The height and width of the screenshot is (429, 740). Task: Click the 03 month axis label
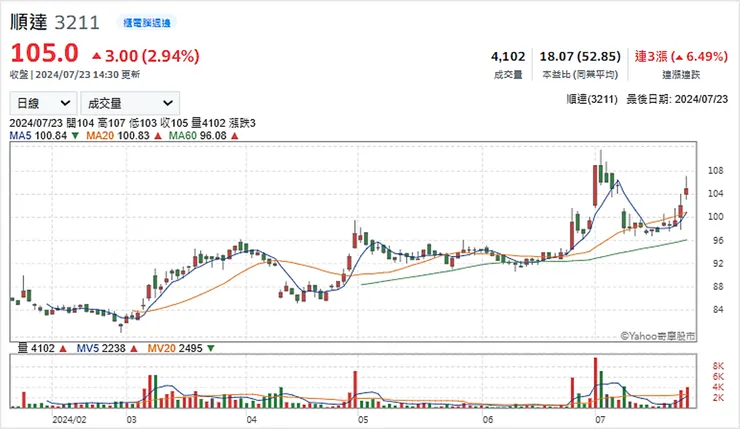131,420
